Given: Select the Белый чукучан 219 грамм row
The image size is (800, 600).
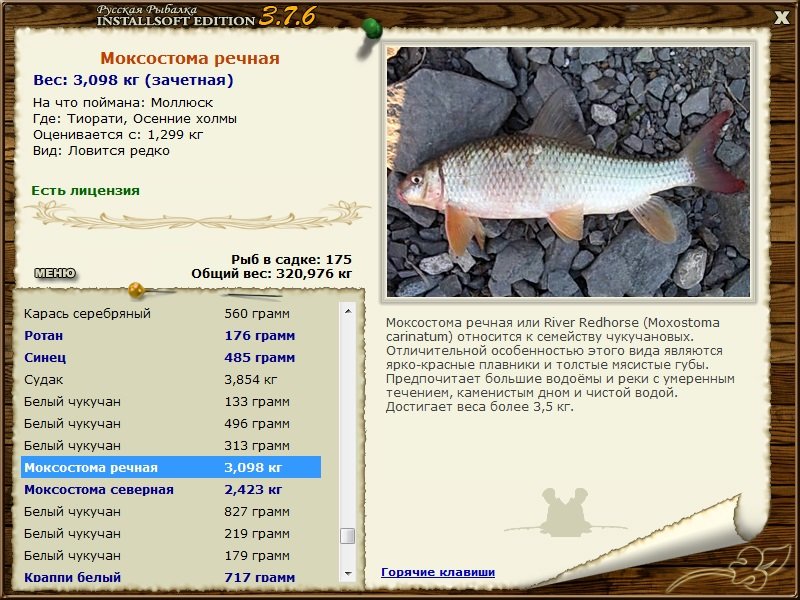Looking at the screenshot, I should 171,533.
